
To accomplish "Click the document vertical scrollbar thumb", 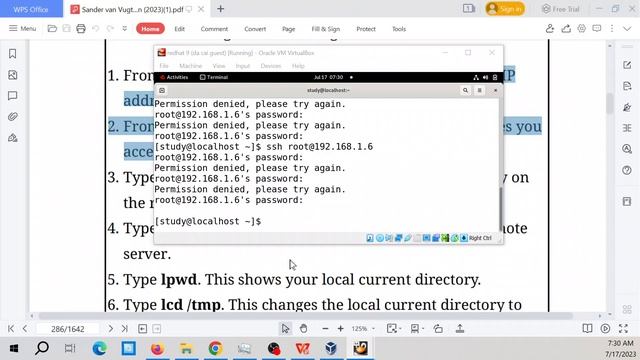I will (609, 103).
